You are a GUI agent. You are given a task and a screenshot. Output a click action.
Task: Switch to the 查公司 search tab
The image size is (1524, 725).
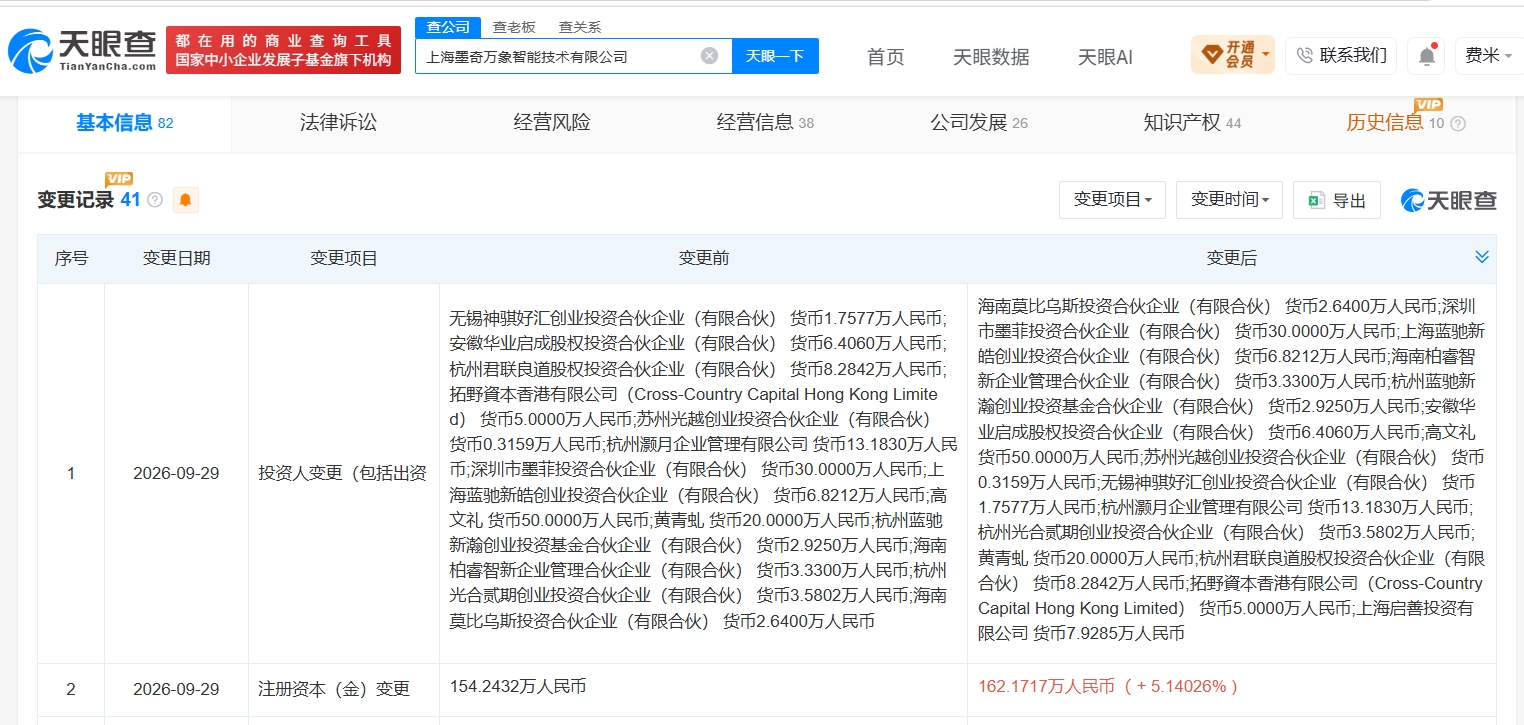(448, 27)
